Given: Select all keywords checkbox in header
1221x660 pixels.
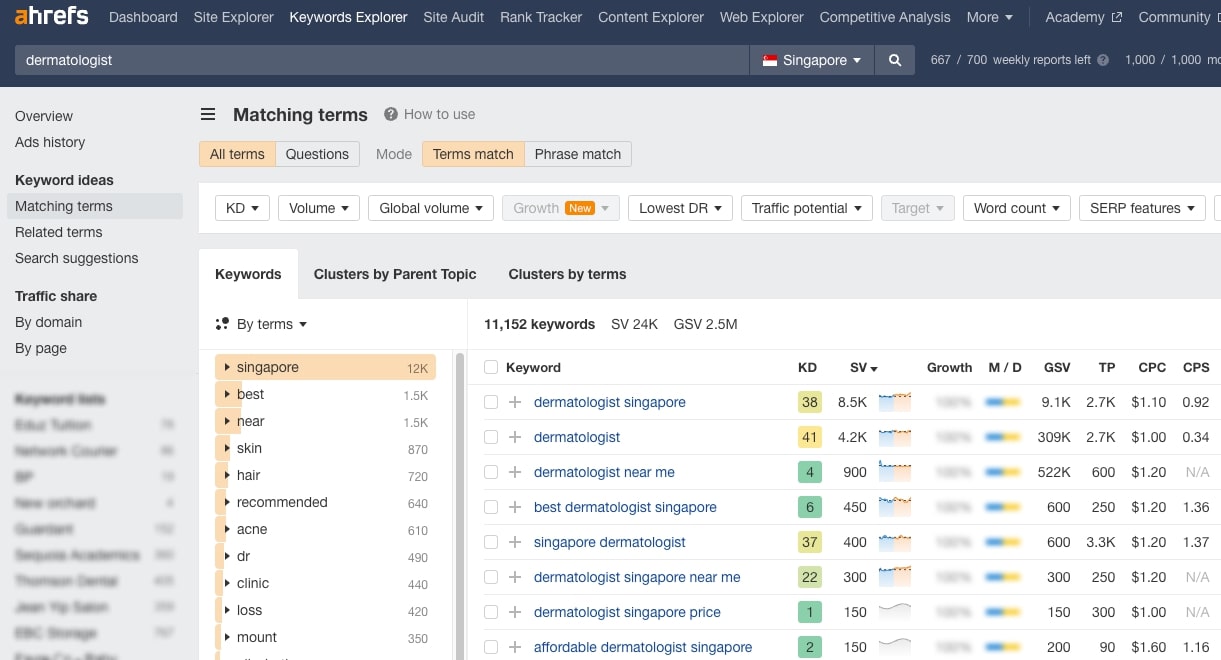Looking at the screenshot, I should coord(491,367).
